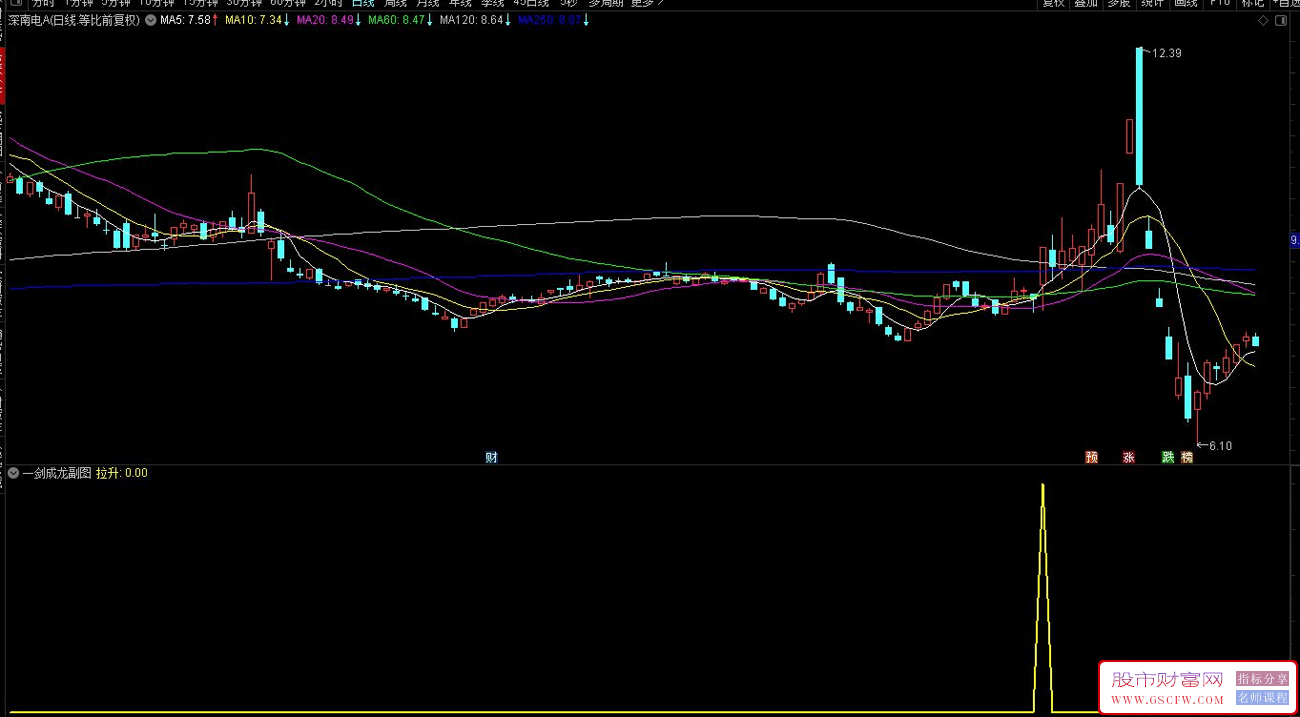1300x717 pixels.
Task: Click the blue price tag on right axis
Action: pyautogui.click(x=1294, y=240)
